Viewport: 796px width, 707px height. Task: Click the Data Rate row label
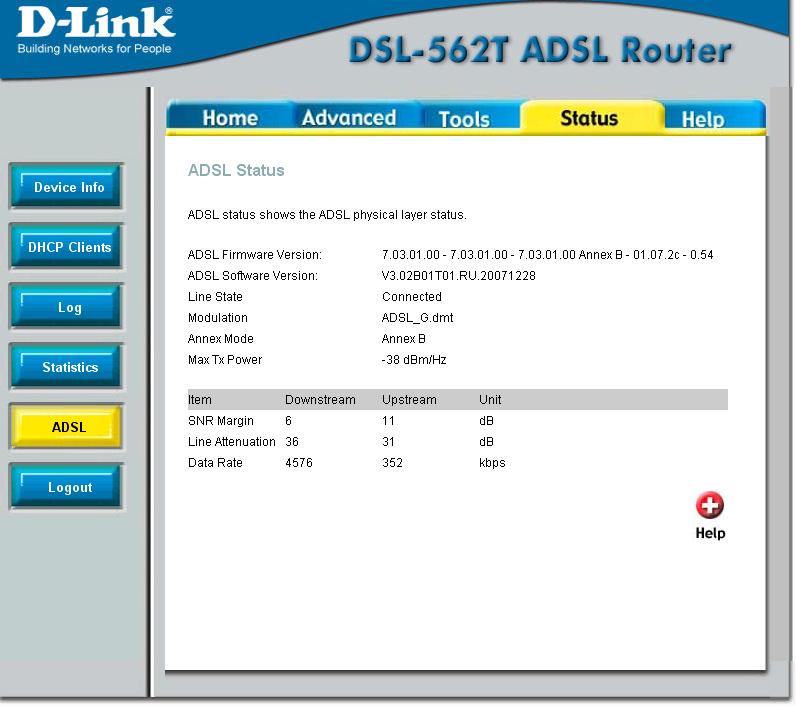[215, 463]
